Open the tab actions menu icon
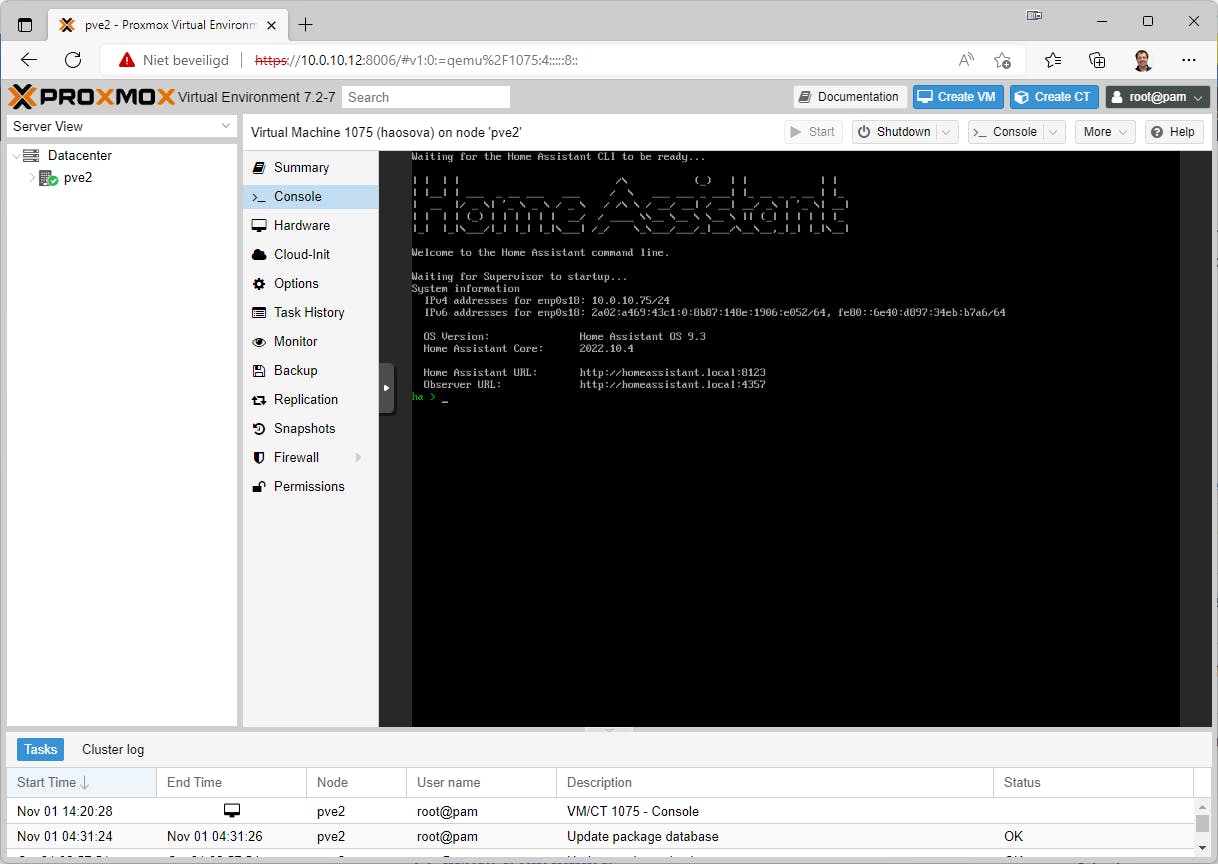This screenshot has width=1218, height=864. tap(25, 24)
